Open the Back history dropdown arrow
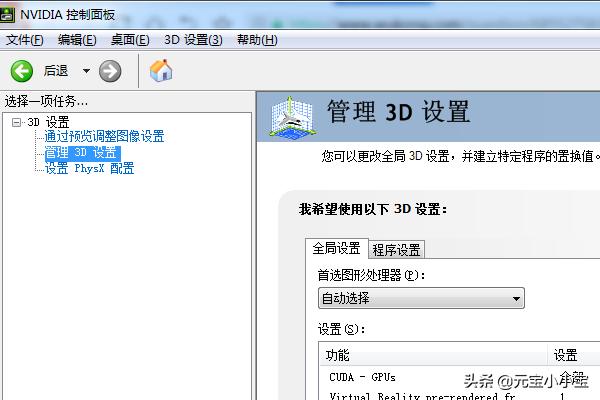Viewport: 600px width, 400px height. (x=86, y=71)
